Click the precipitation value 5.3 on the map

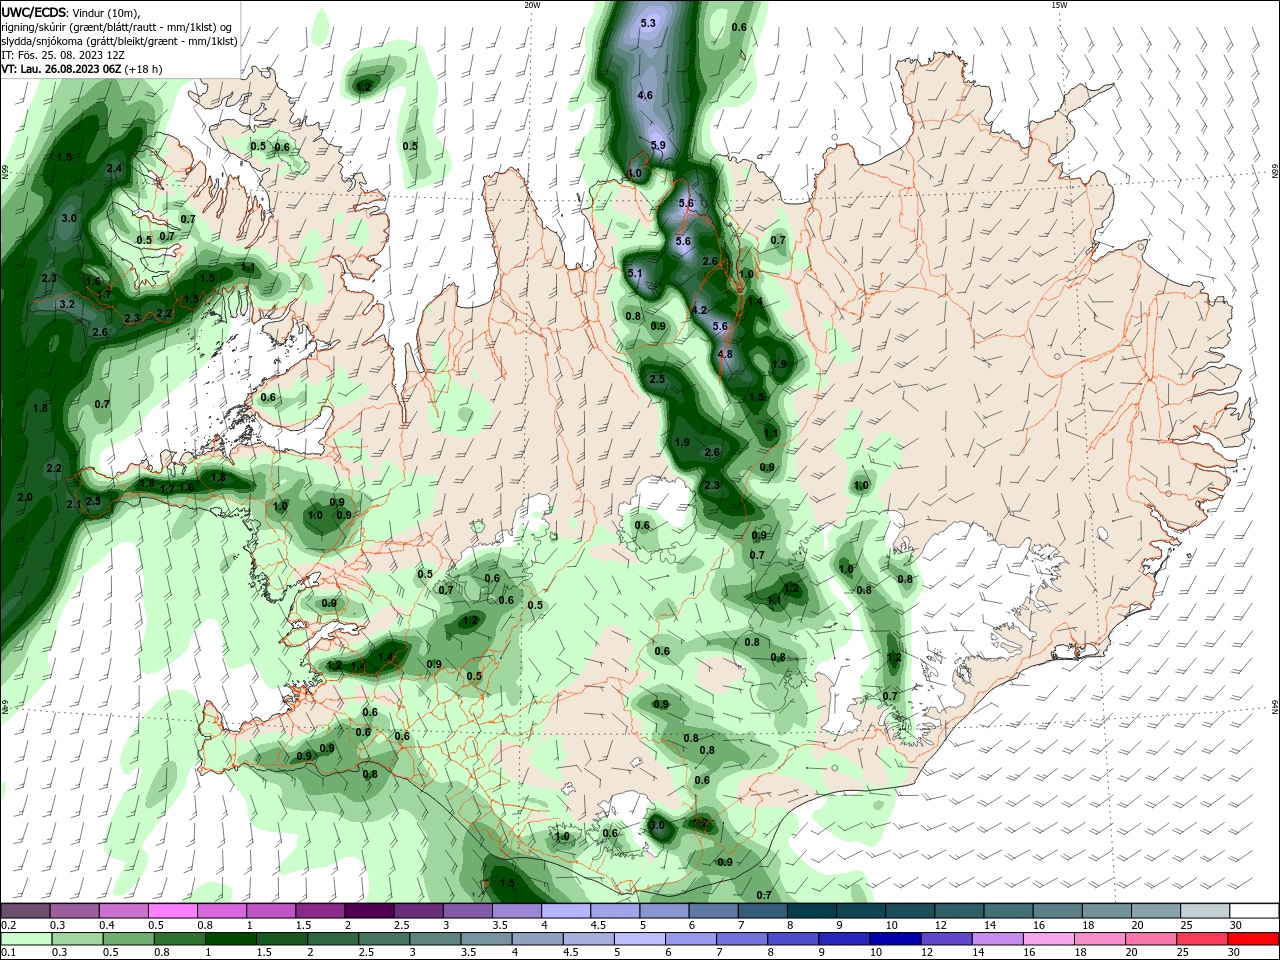pos(648,23)
